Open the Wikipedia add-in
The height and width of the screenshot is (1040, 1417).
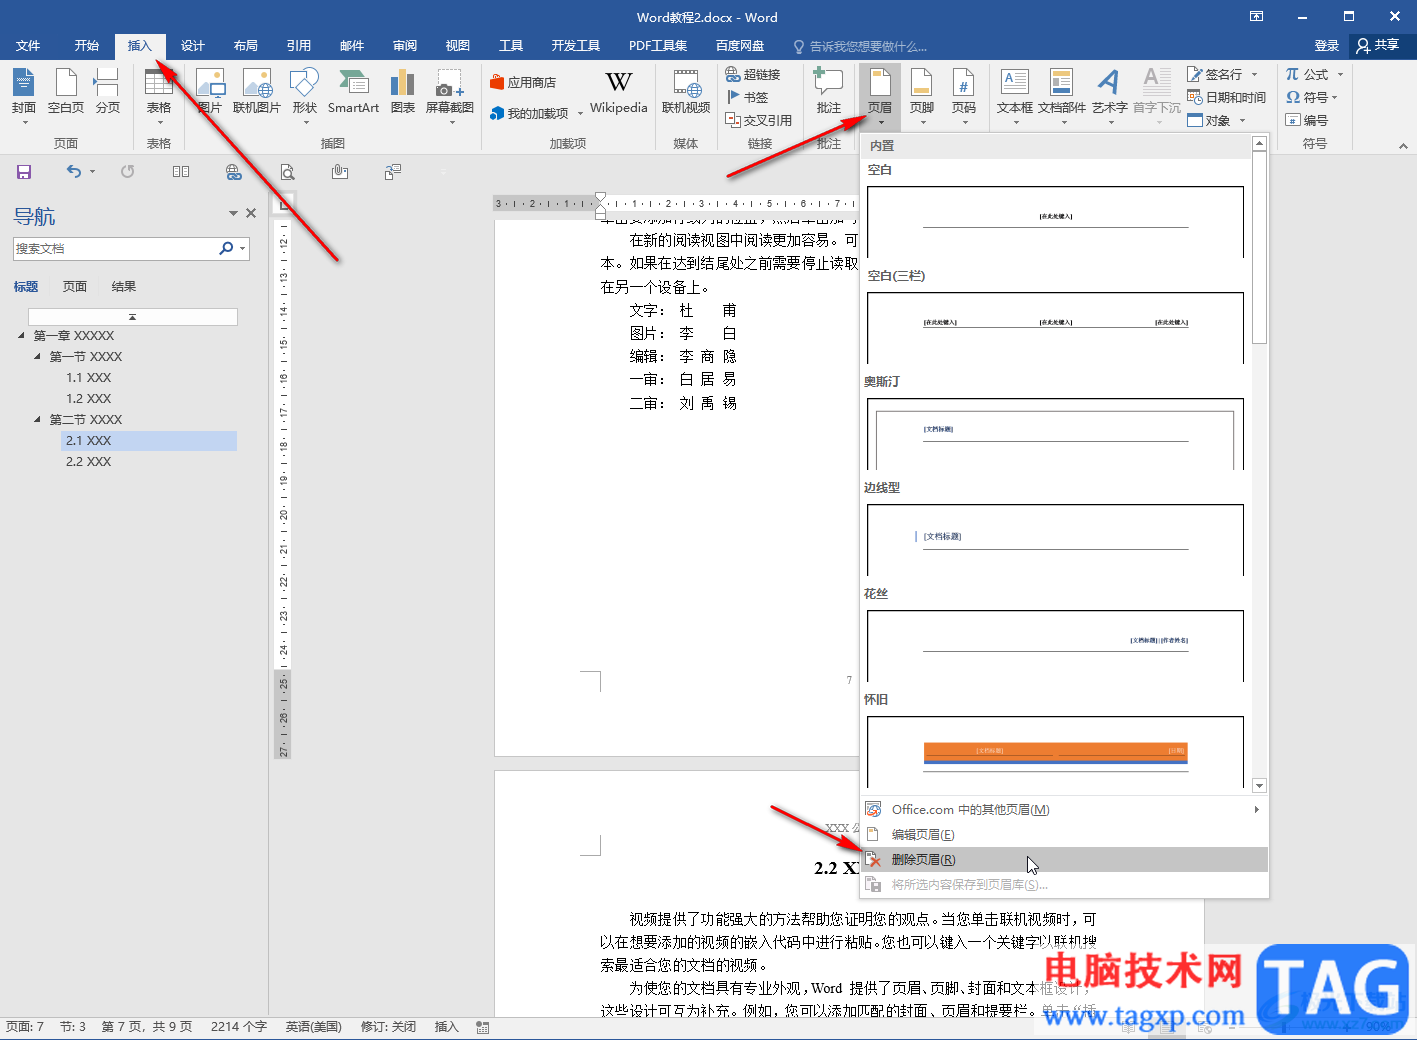618,93
